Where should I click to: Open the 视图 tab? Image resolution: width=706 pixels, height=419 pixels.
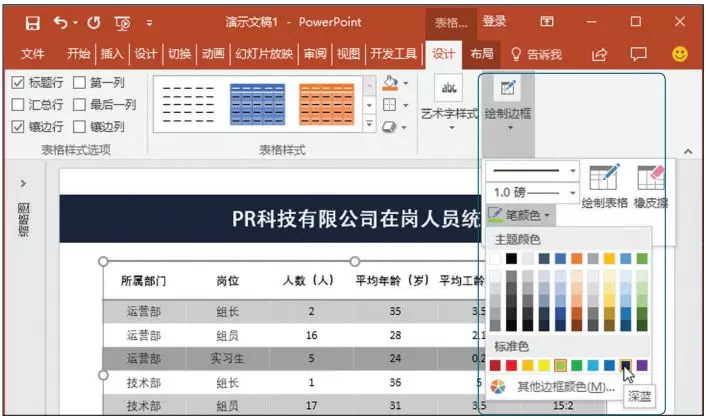(x=348, y=54)
